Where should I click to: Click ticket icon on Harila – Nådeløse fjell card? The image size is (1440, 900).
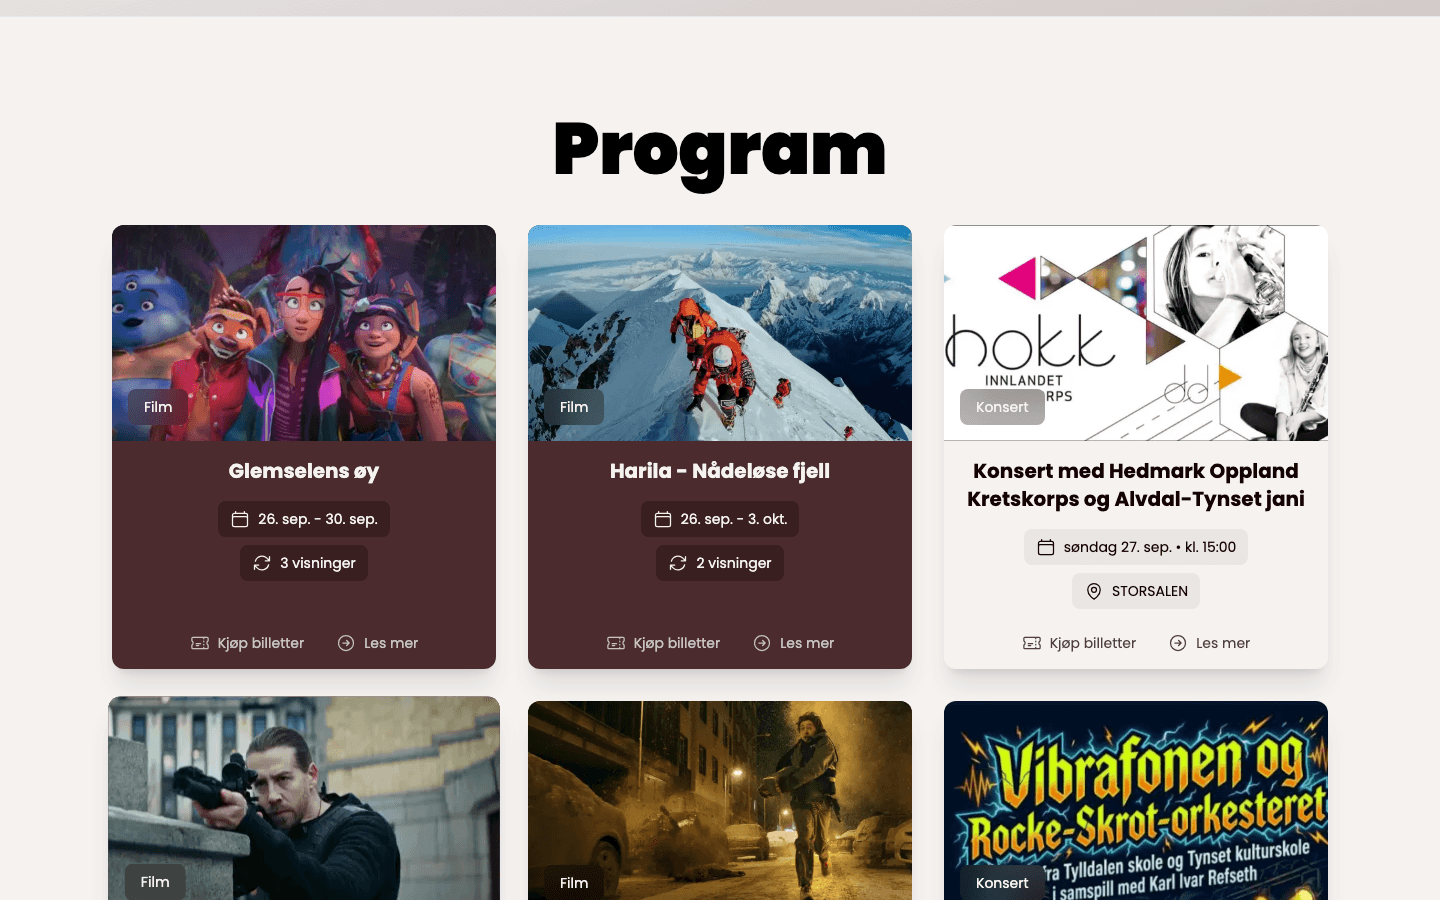(616, 643)
